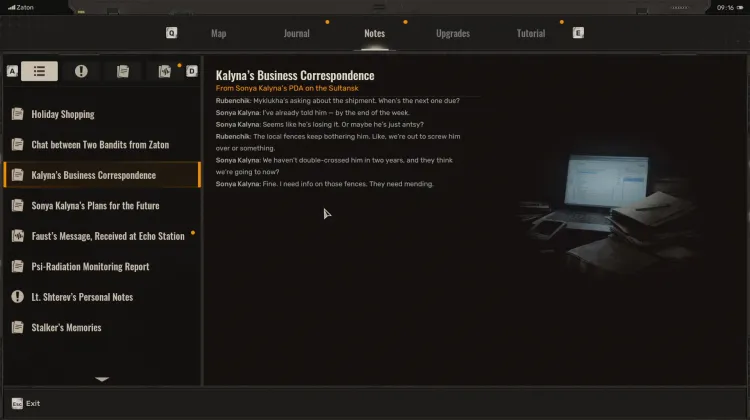
Task: Filter notes by text document category
Action: (123, 71)
